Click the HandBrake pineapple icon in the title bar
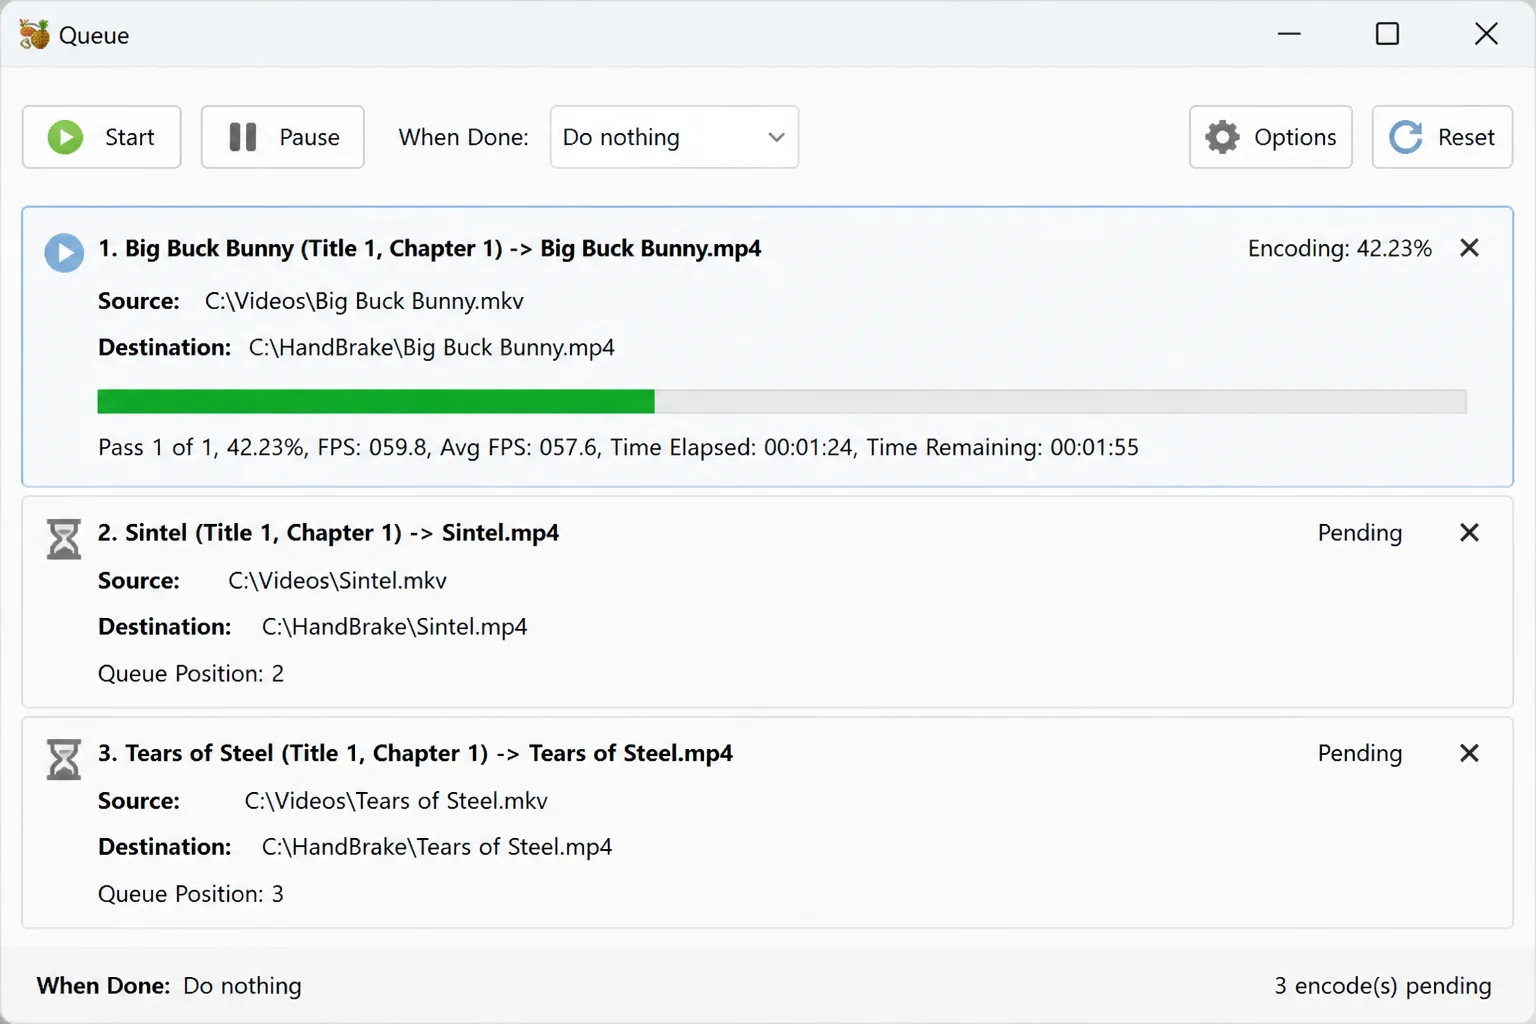The height and width of the screenshot is (1024, 1536). click(34, 34)
